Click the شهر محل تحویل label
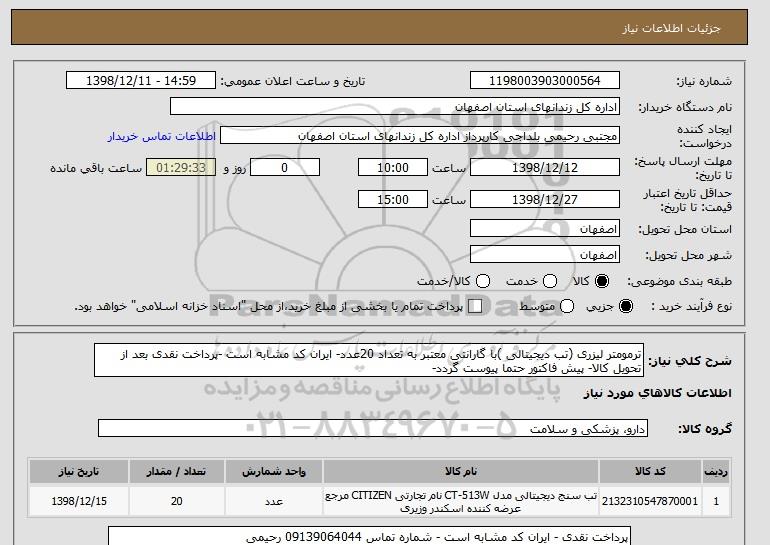This screenshot has width=770, height=545. click(x=688, y=255)
